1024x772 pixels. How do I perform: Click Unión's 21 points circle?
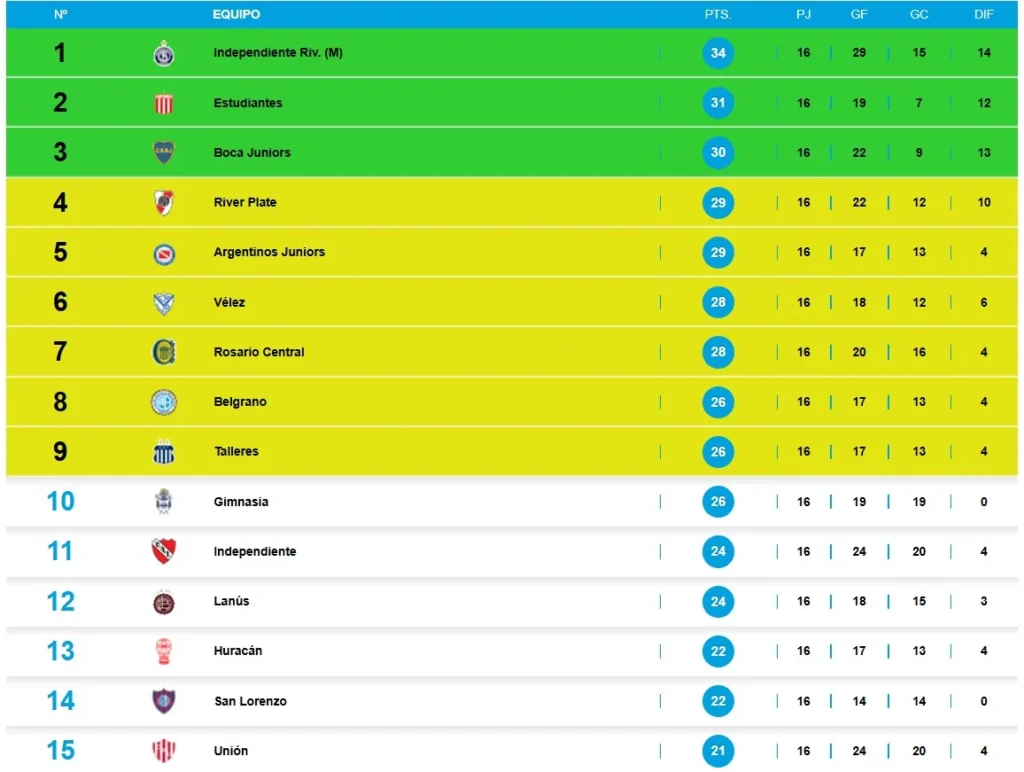[718, 751]
